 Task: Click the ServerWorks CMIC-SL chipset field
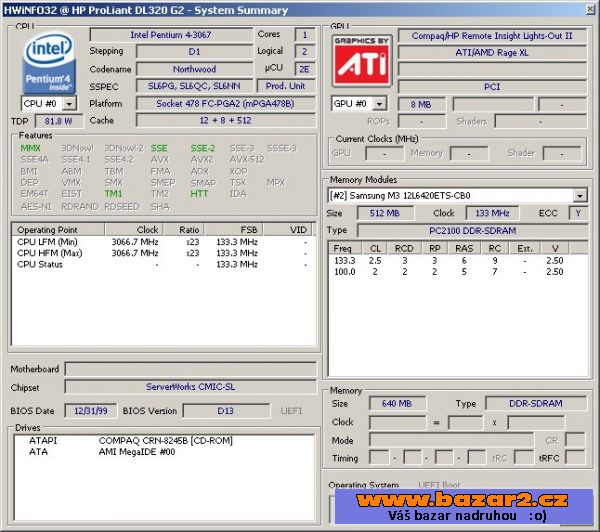click(x=191, y=387)
